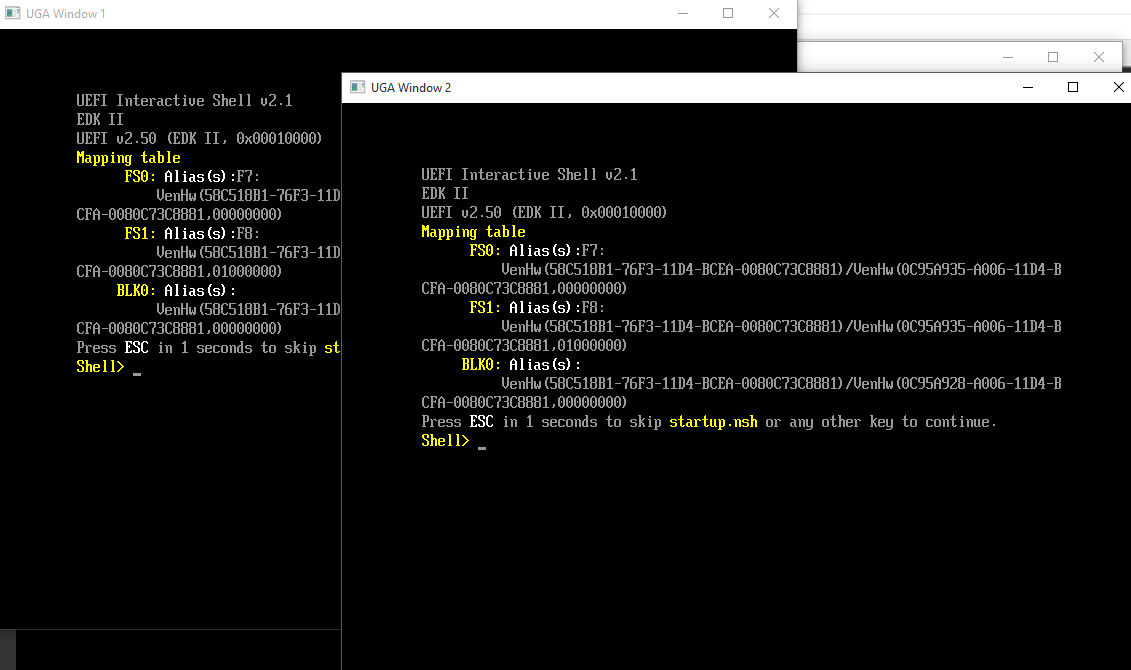Click 'FS0:' label in UGA Window 1
This screenshot has width=1131, height=670.
point(140,176)
